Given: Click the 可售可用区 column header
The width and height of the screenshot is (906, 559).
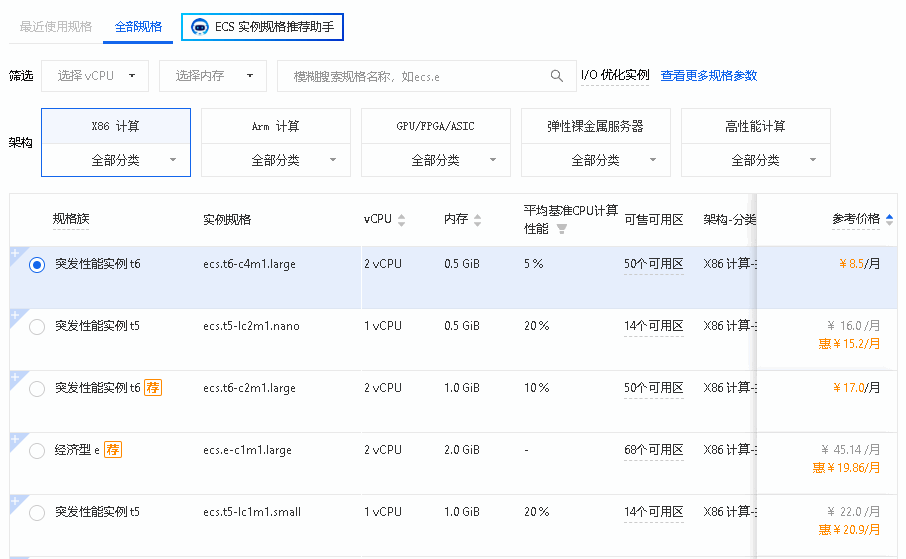Looking at the screenshot, I should click(x=653, y=220).
